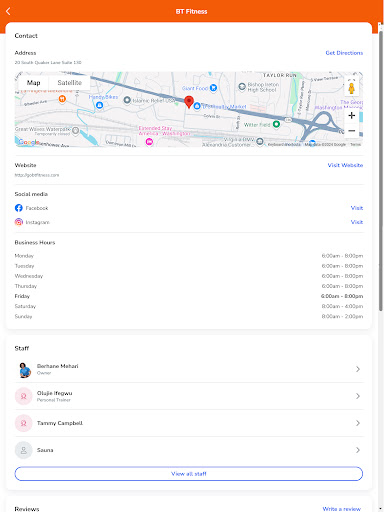Click the street address text
Viewport: 384px width, 512px height.
[48, 62]
